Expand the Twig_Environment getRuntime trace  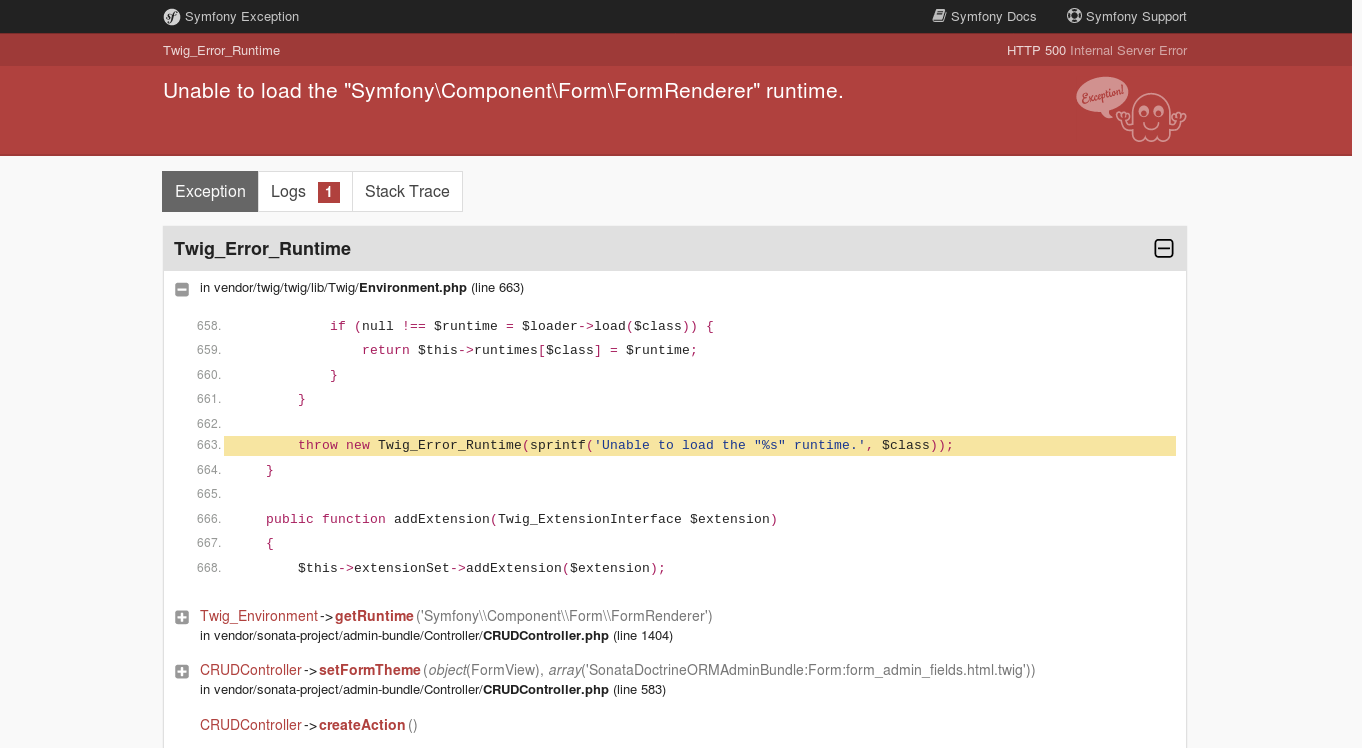point(182,617)
